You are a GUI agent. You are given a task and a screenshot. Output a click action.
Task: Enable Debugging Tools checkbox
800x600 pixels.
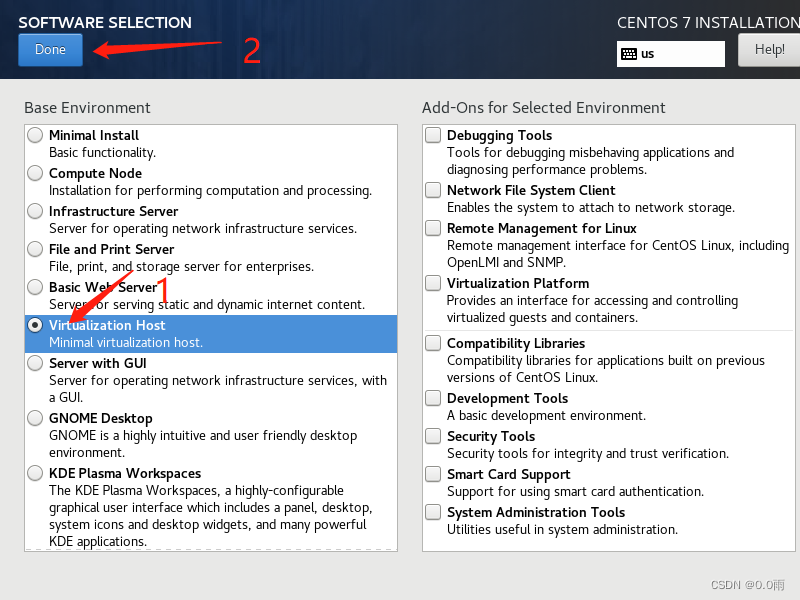click(433, 135)
